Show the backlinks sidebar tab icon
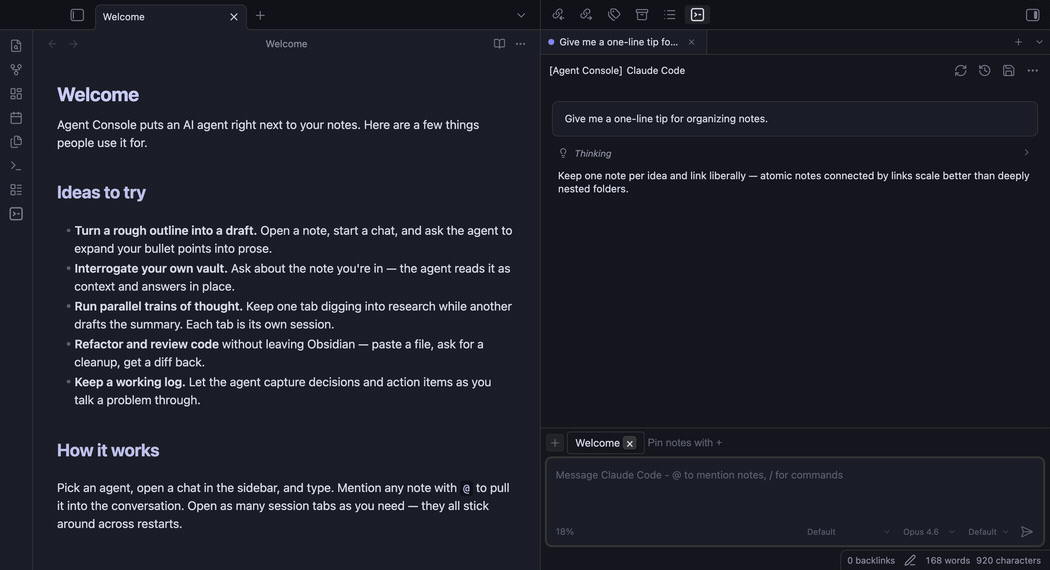 [x=558, y=15]
